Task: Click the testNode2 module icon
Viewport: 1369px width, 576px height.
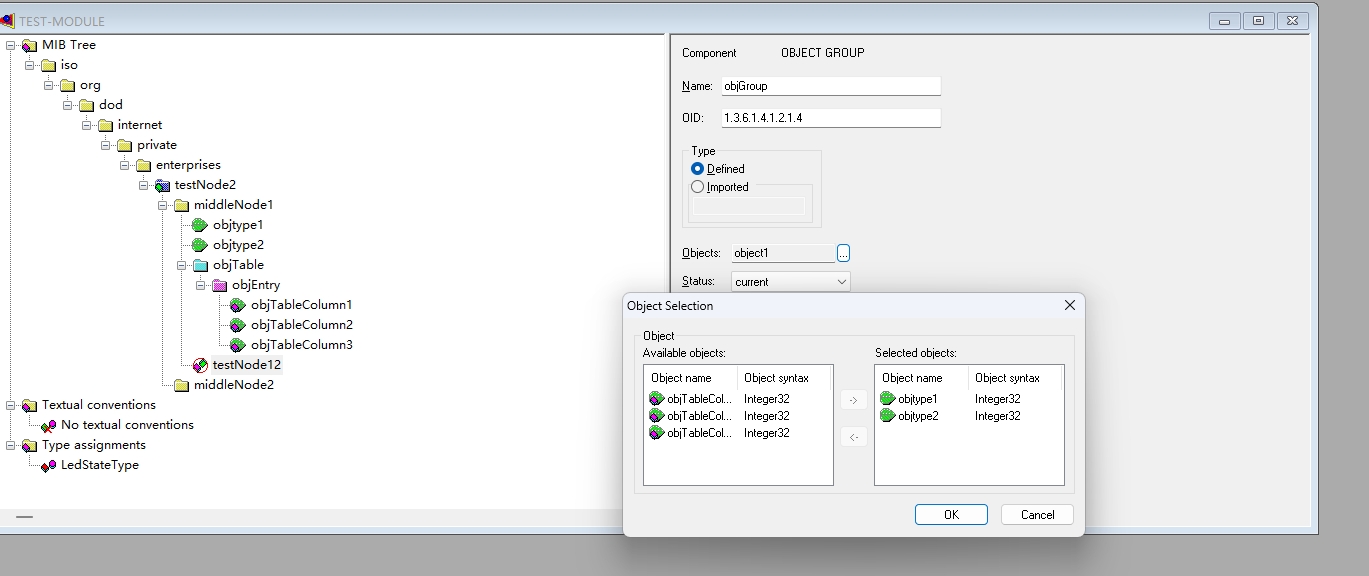Action: pos(162,185)
